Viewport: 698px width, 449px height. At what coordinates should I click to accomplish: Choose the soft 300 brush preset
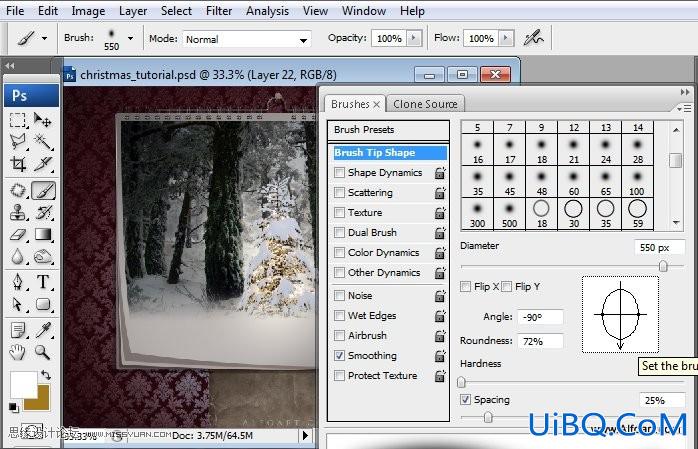[x=478, y=214]
